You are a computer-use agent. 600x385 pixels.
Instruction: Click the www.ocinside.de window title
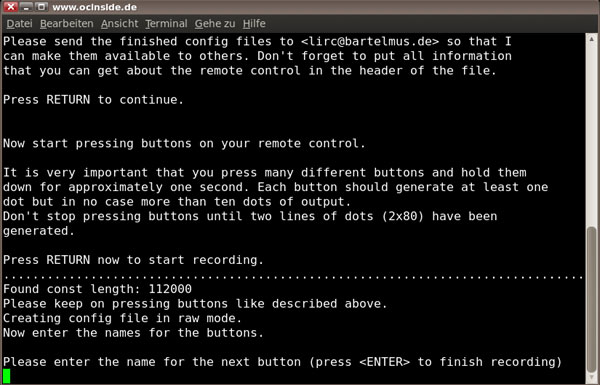[95, 7]
